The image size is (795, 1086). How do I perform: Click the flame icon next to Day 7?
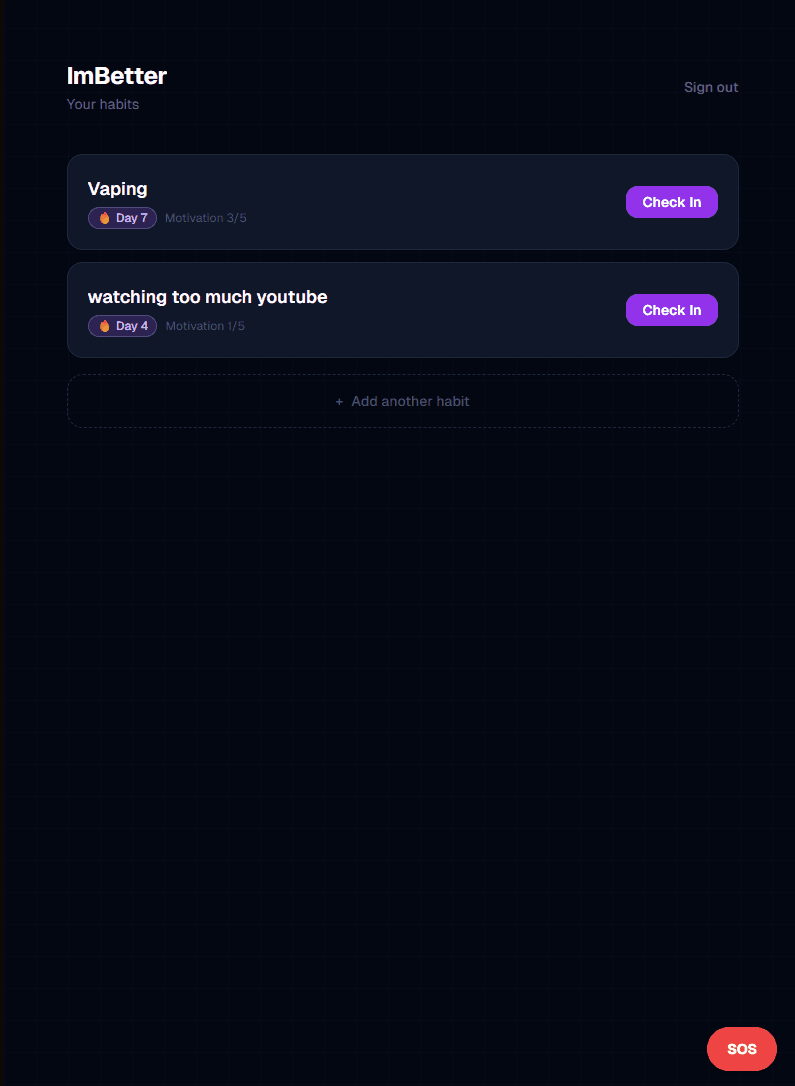(x=105, y=218)
